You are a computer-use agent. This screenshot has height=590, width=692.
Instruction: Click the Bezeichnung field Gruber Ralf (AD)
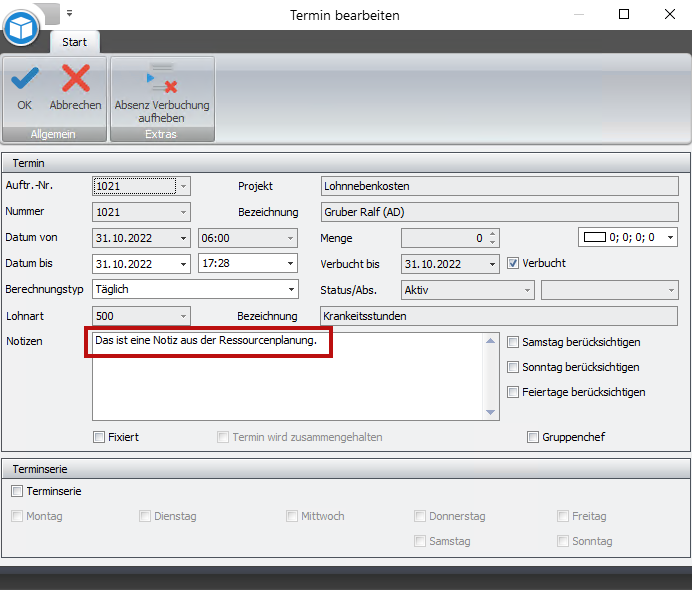500,212
